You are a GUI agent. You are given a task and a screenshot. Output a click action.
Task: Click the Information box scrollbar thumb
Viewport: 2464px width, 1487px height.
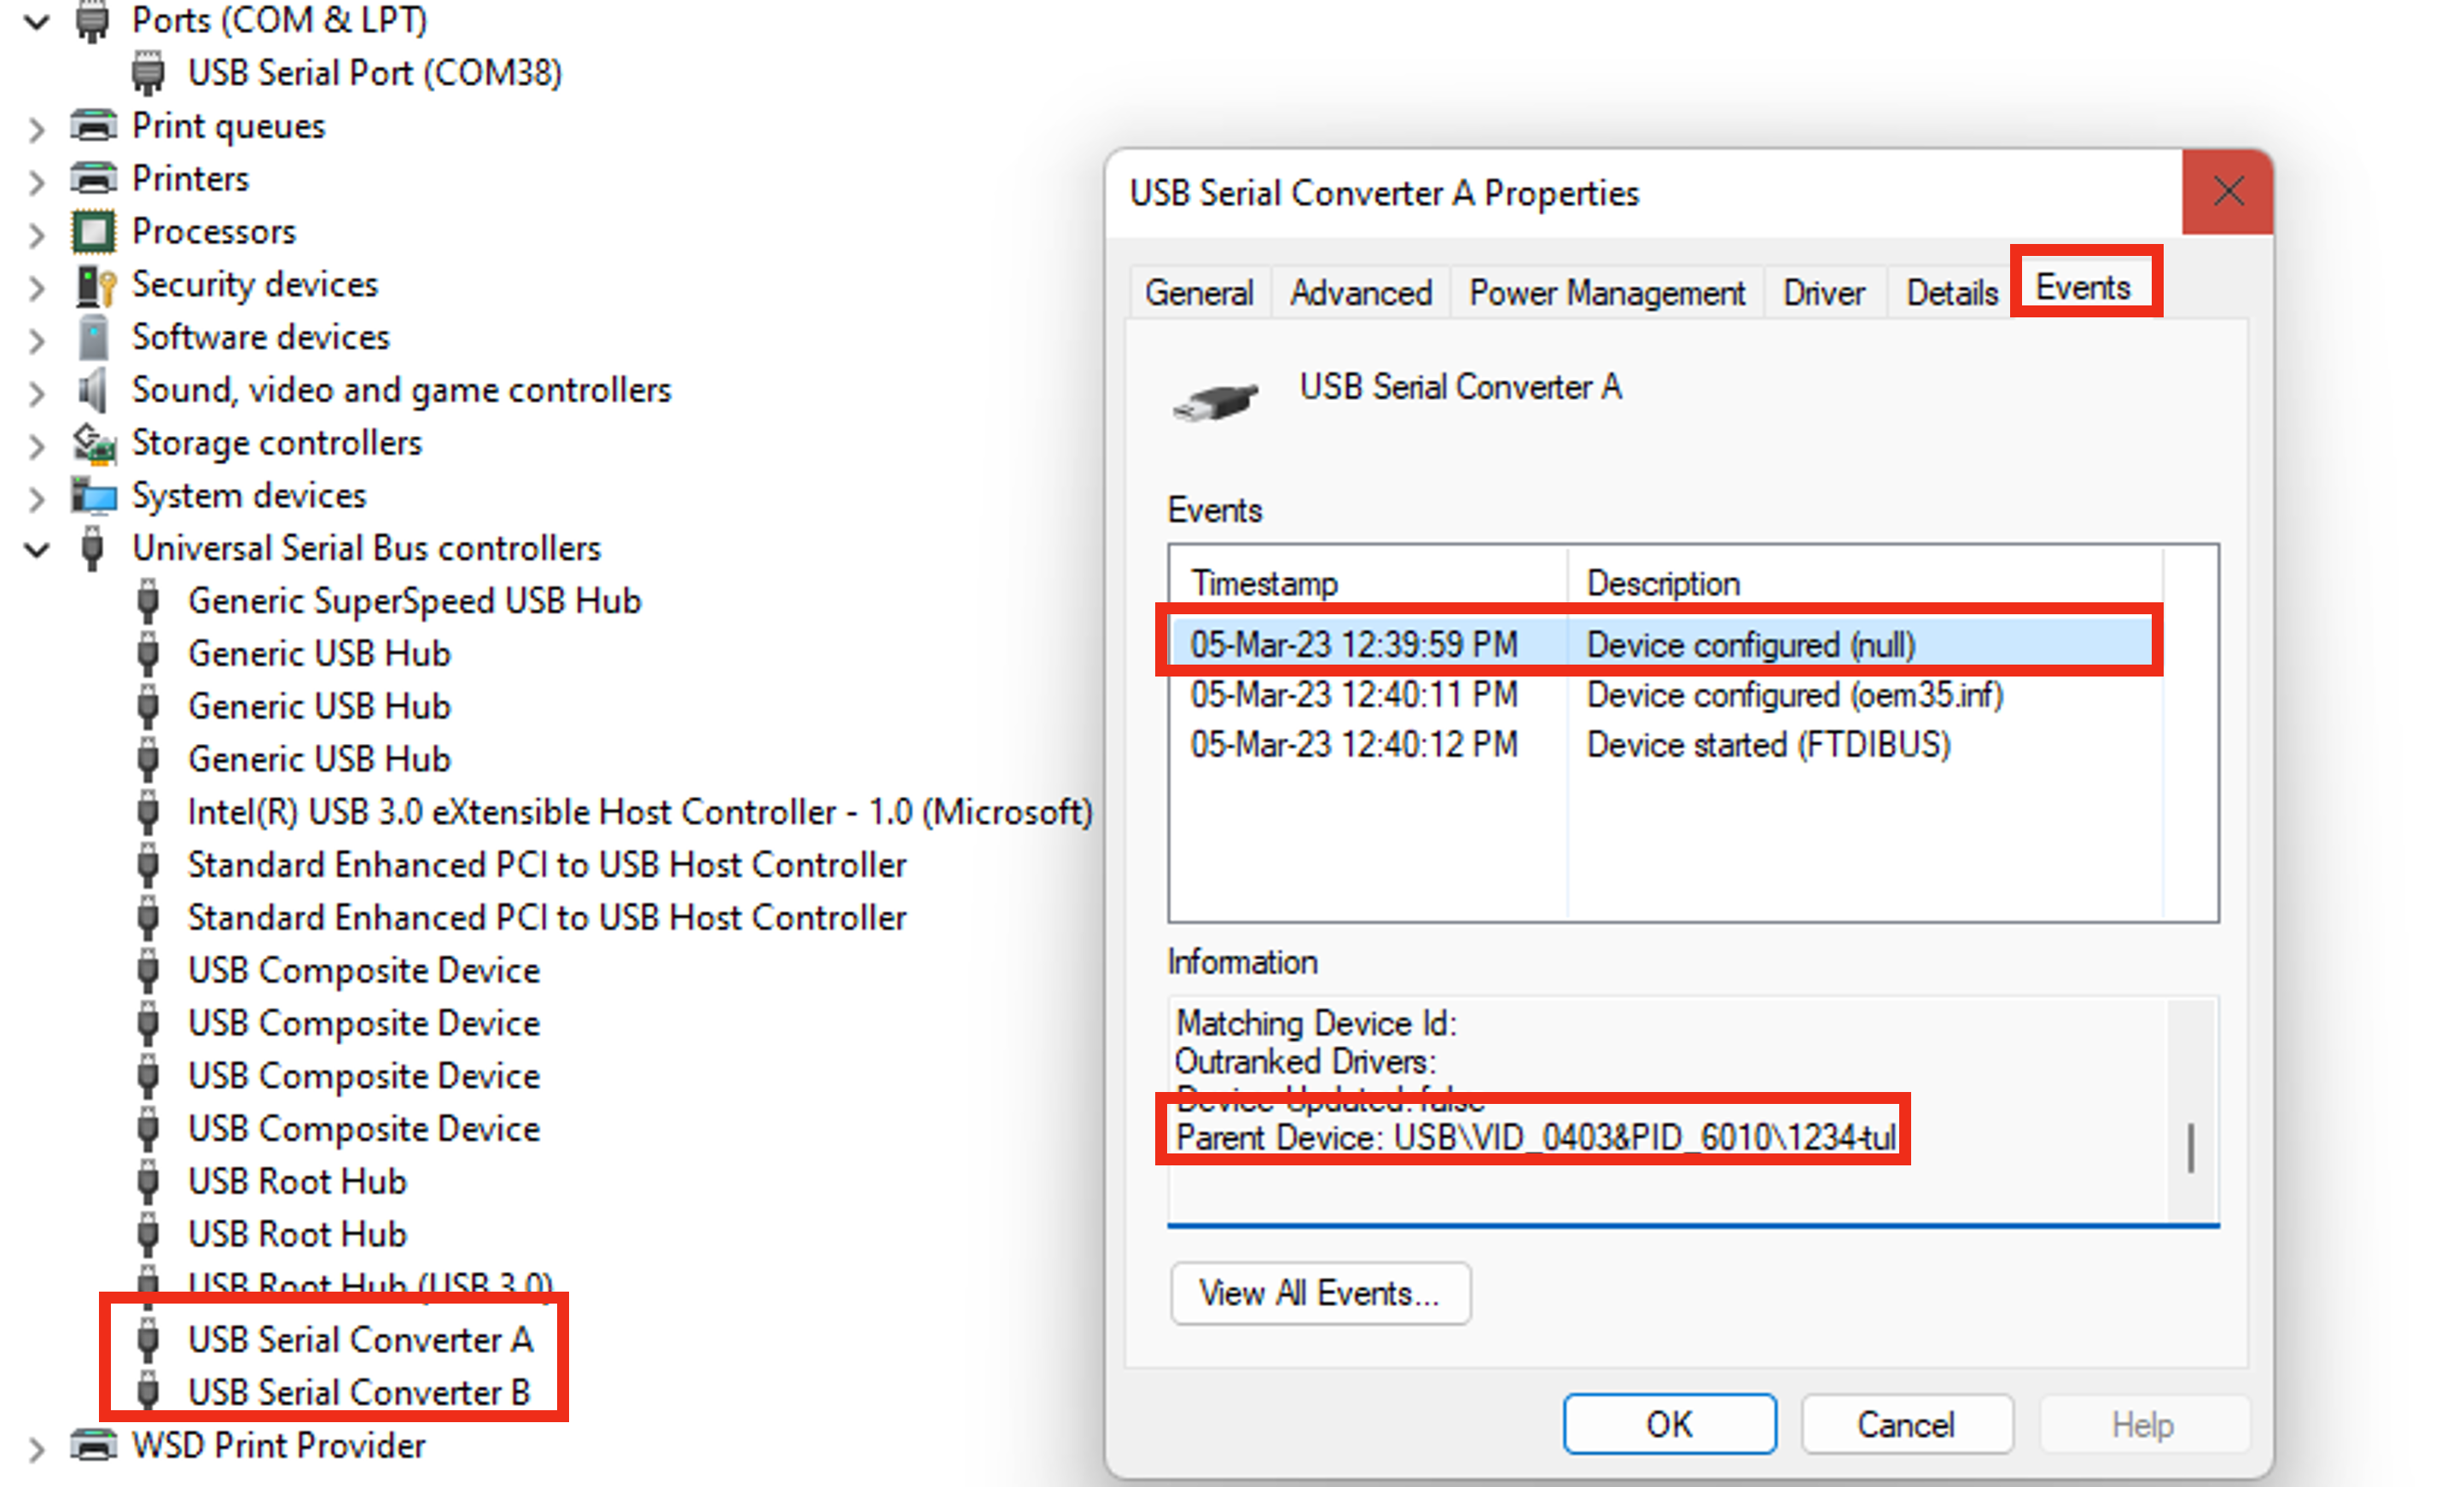click(x=2191, y=1148)
